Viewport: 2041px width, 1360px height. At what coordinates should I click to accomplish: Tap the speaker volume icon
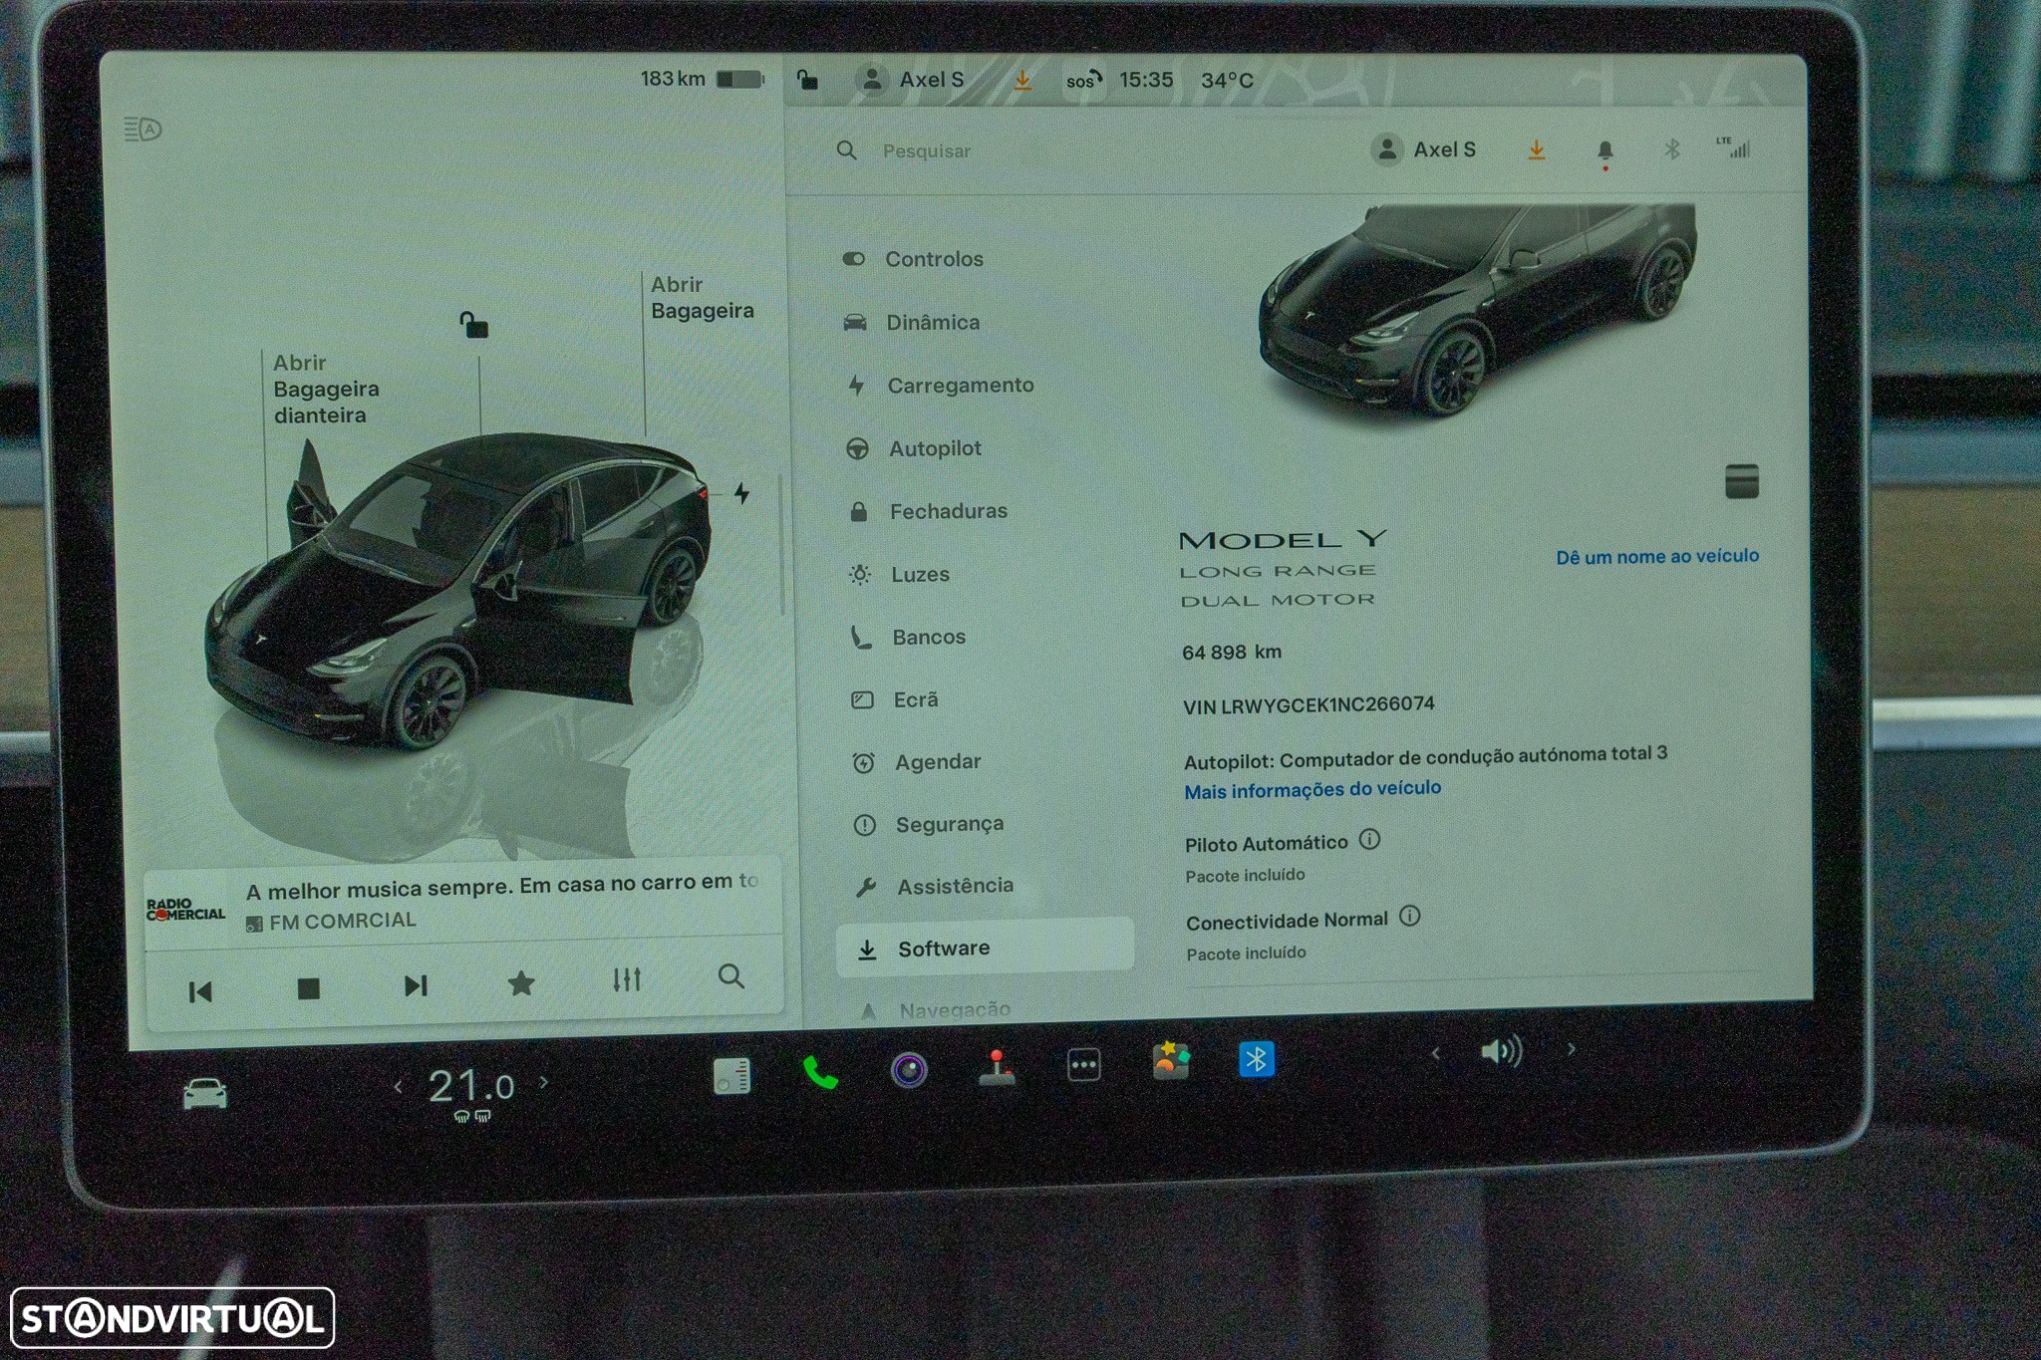point(1501,1051)
